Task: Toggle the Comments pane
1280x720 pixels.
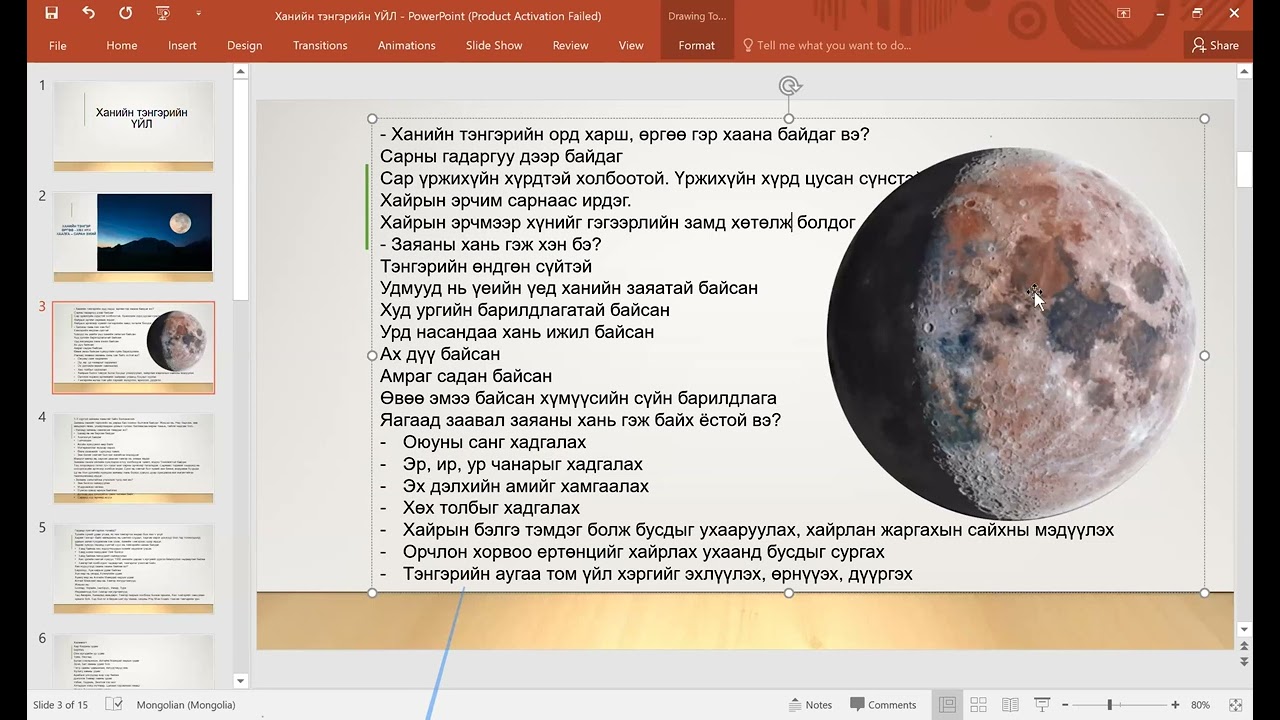Action: (883, 705)
